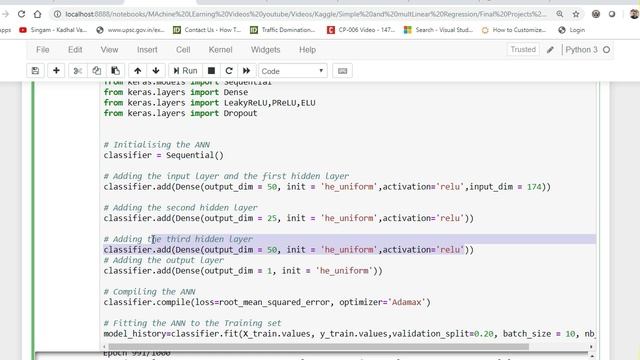Open the How to Customize bookmark
640x360 pixels.
coord(513,30)
